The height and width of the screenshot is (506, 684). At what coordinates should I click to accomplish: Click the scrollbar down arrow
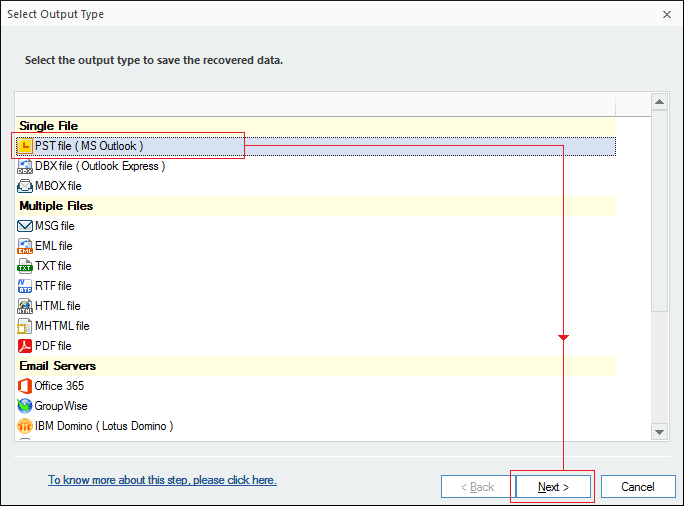(x=660, y=432)
